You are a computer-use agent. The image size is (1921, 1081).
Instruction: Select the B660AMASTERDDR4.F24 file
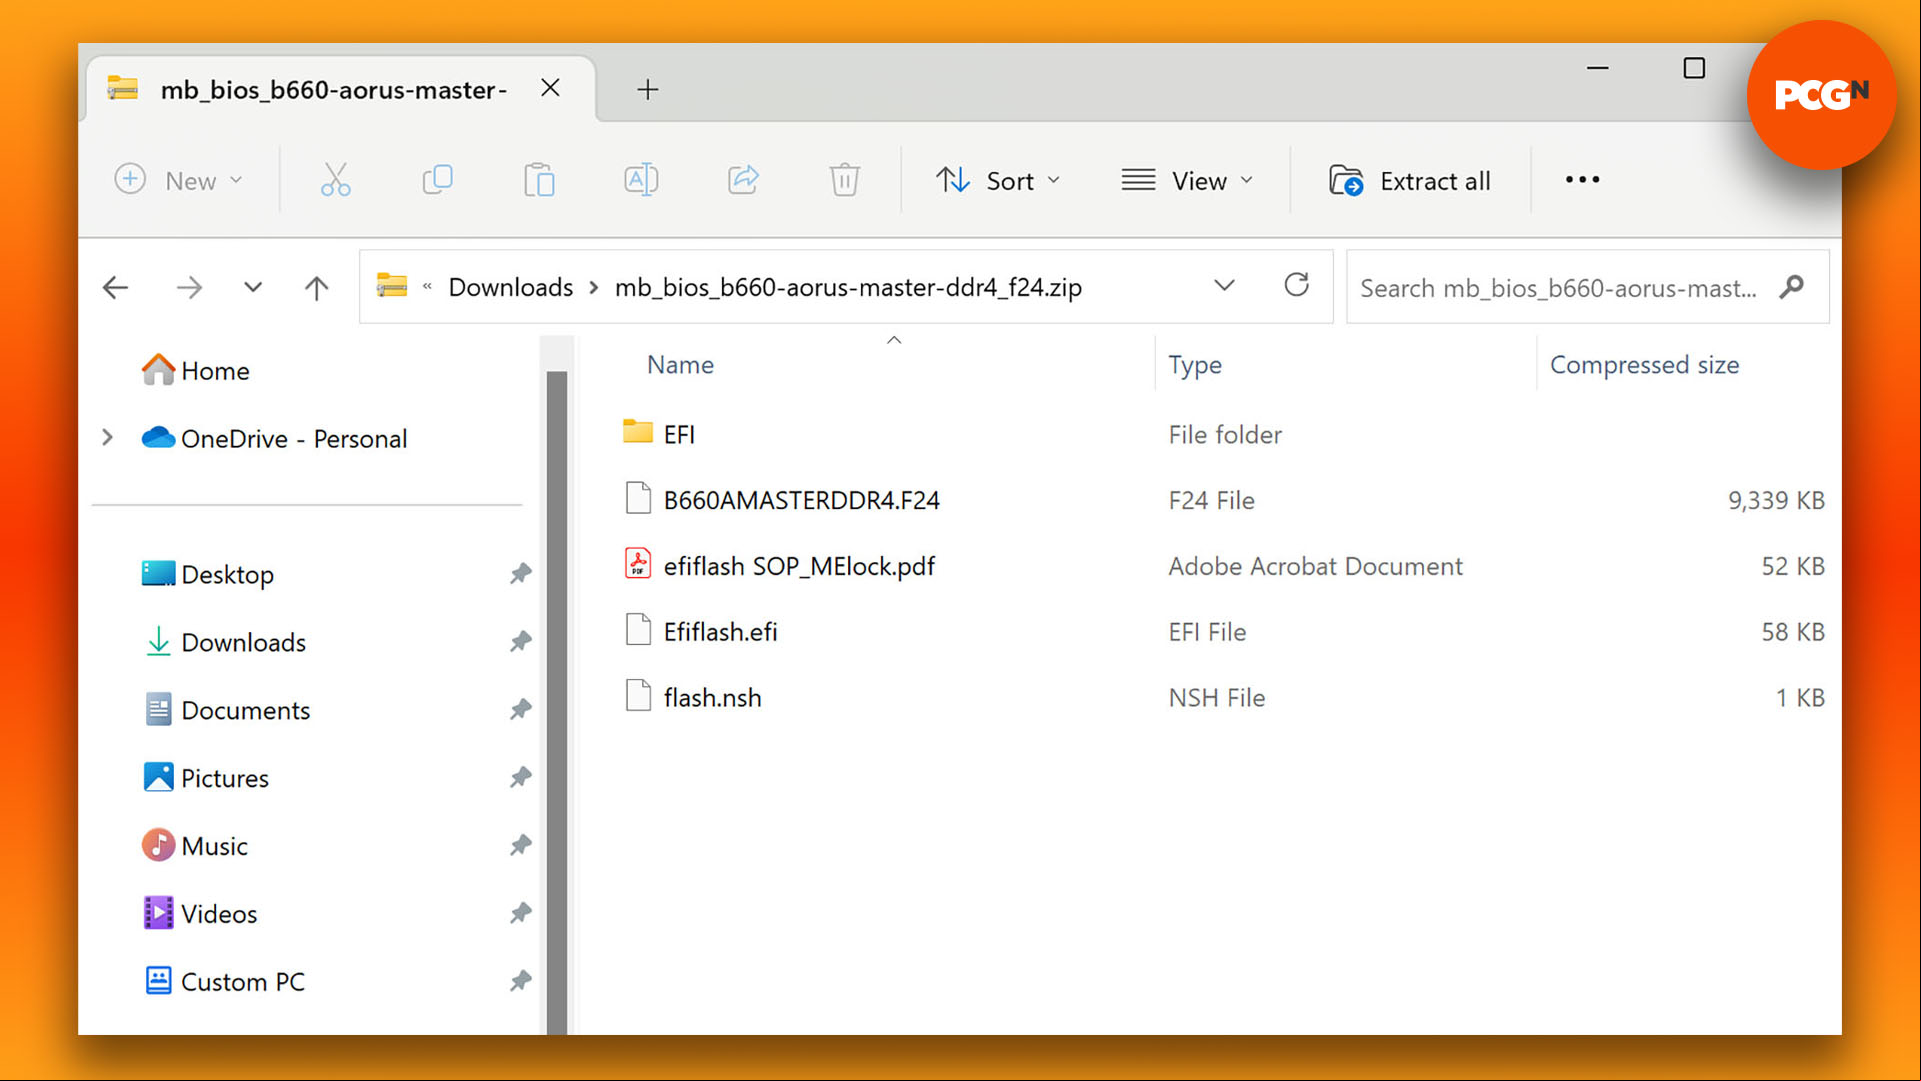pos(781,500)
